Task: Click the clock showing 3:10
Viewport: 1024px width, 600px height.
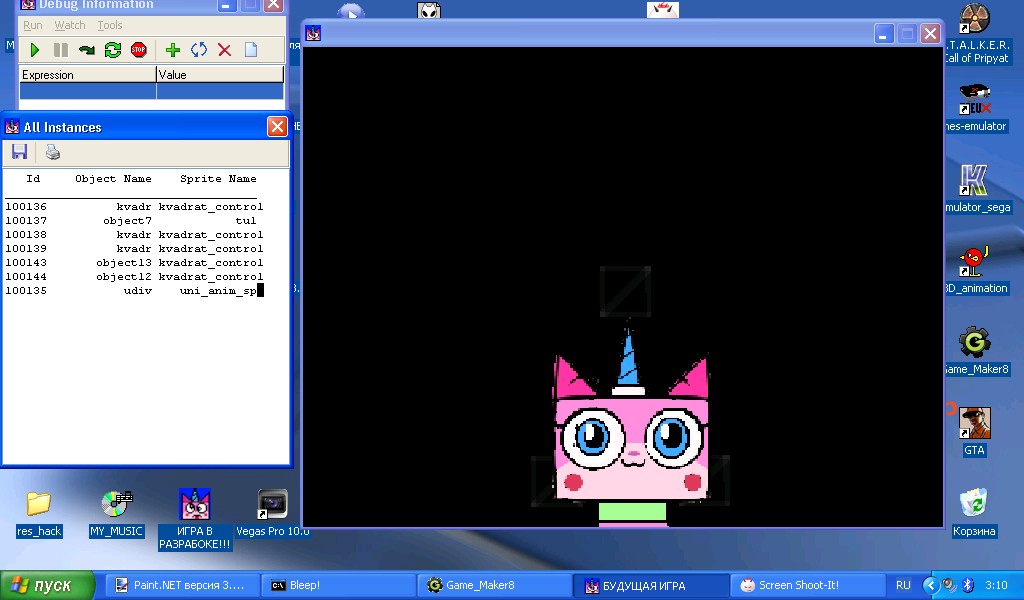Action: tap(996, 585)
